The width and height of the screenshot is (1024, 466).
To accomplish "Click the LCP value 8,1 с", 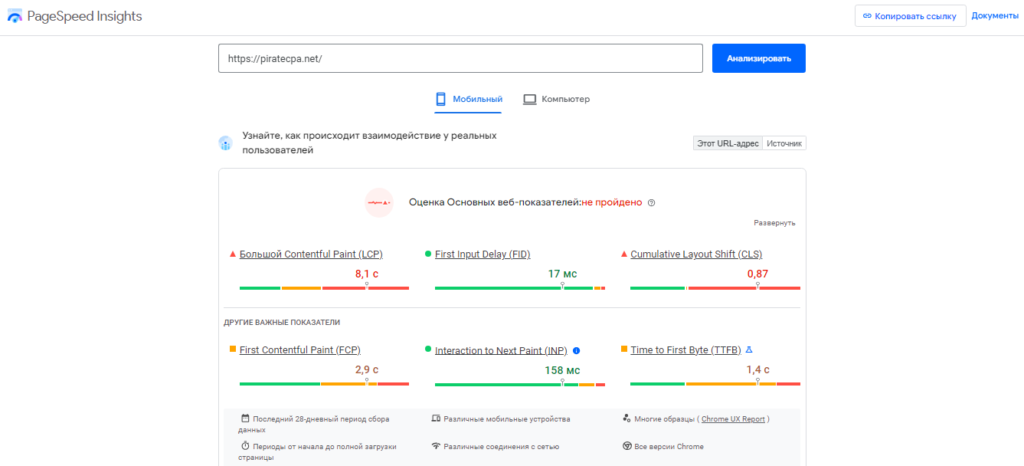I will 366,273.
